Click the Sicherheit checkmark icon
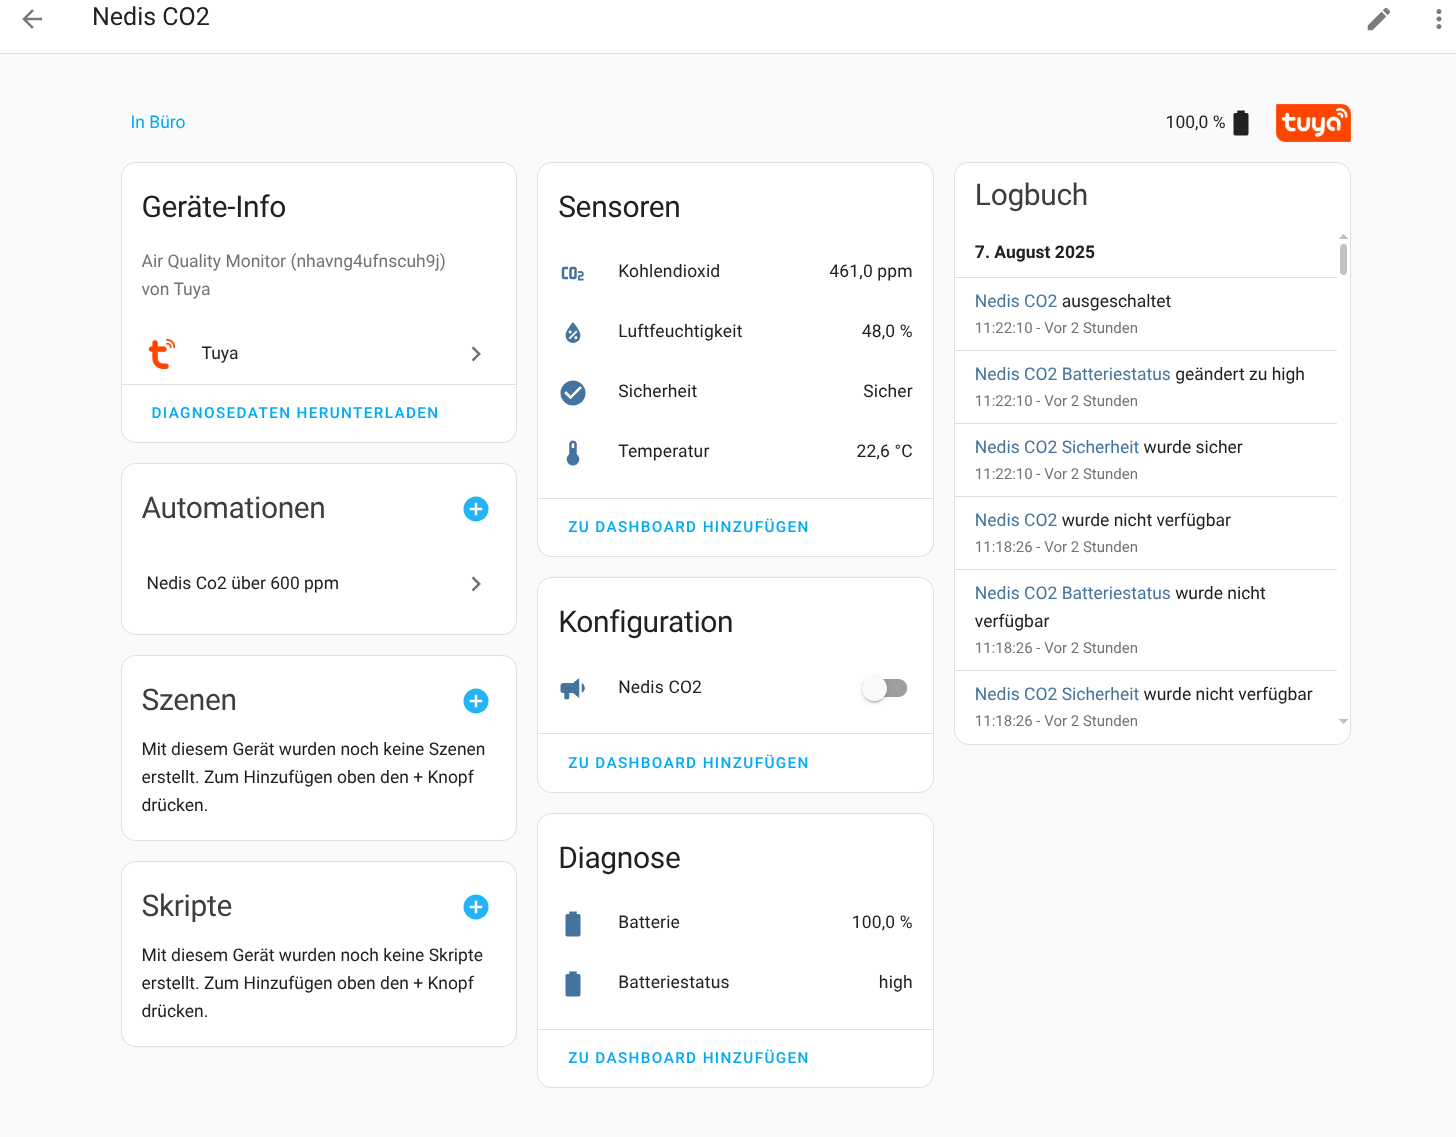The image size is (1456, 1137). click(x=573, y=392)
